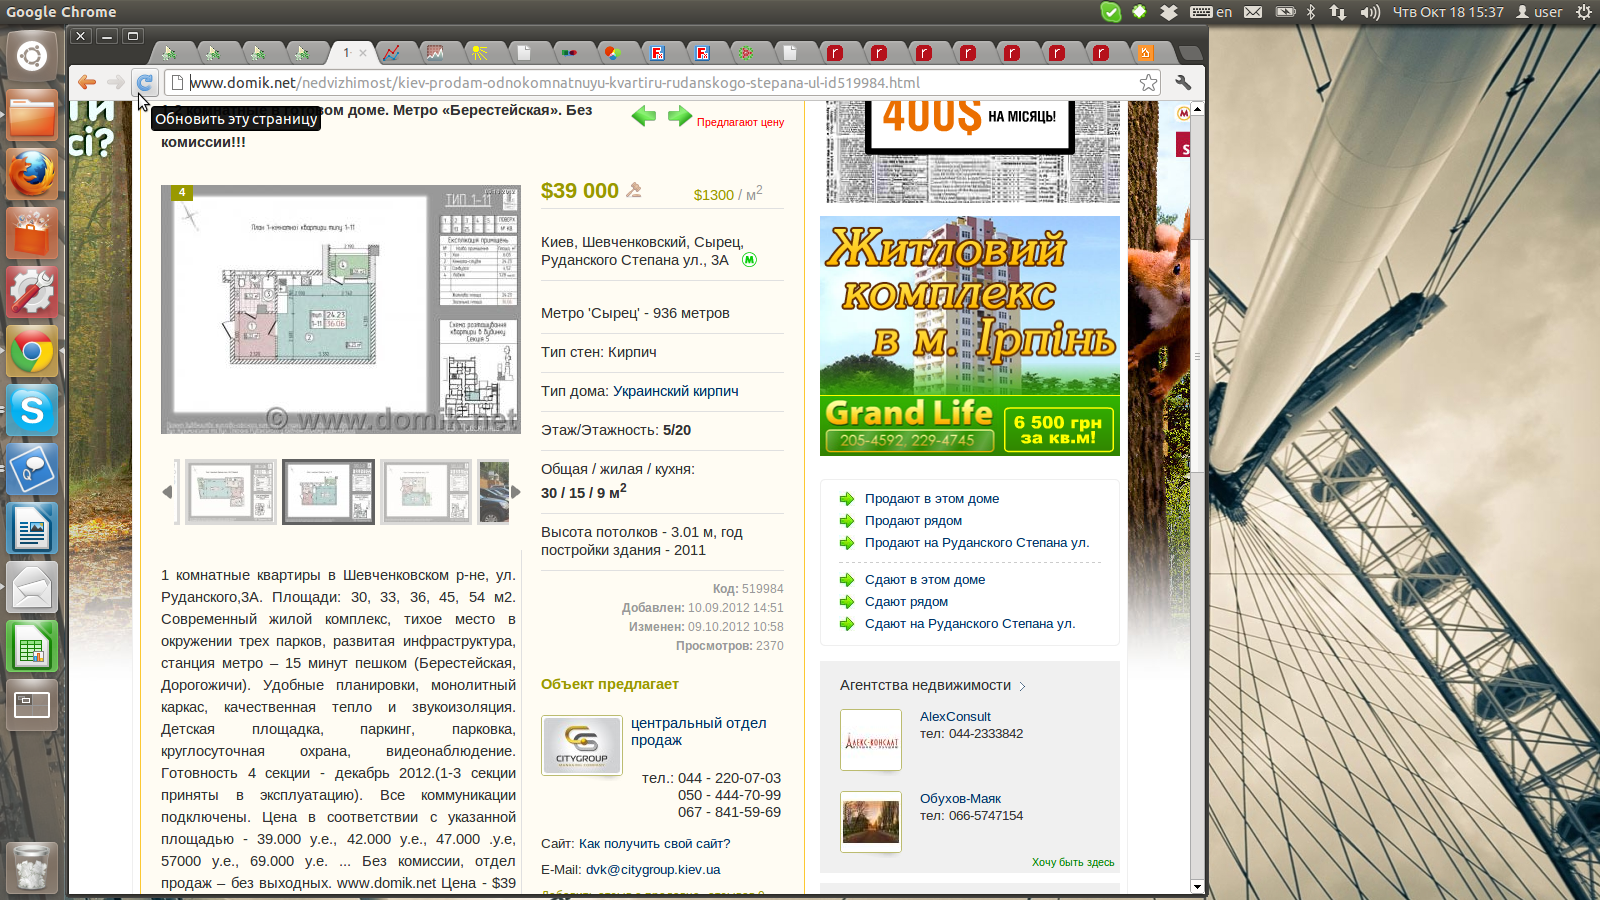Click the AlexConsult agency logo
Viewport: 1600px width, 900px height.
[x=871, y=740]
